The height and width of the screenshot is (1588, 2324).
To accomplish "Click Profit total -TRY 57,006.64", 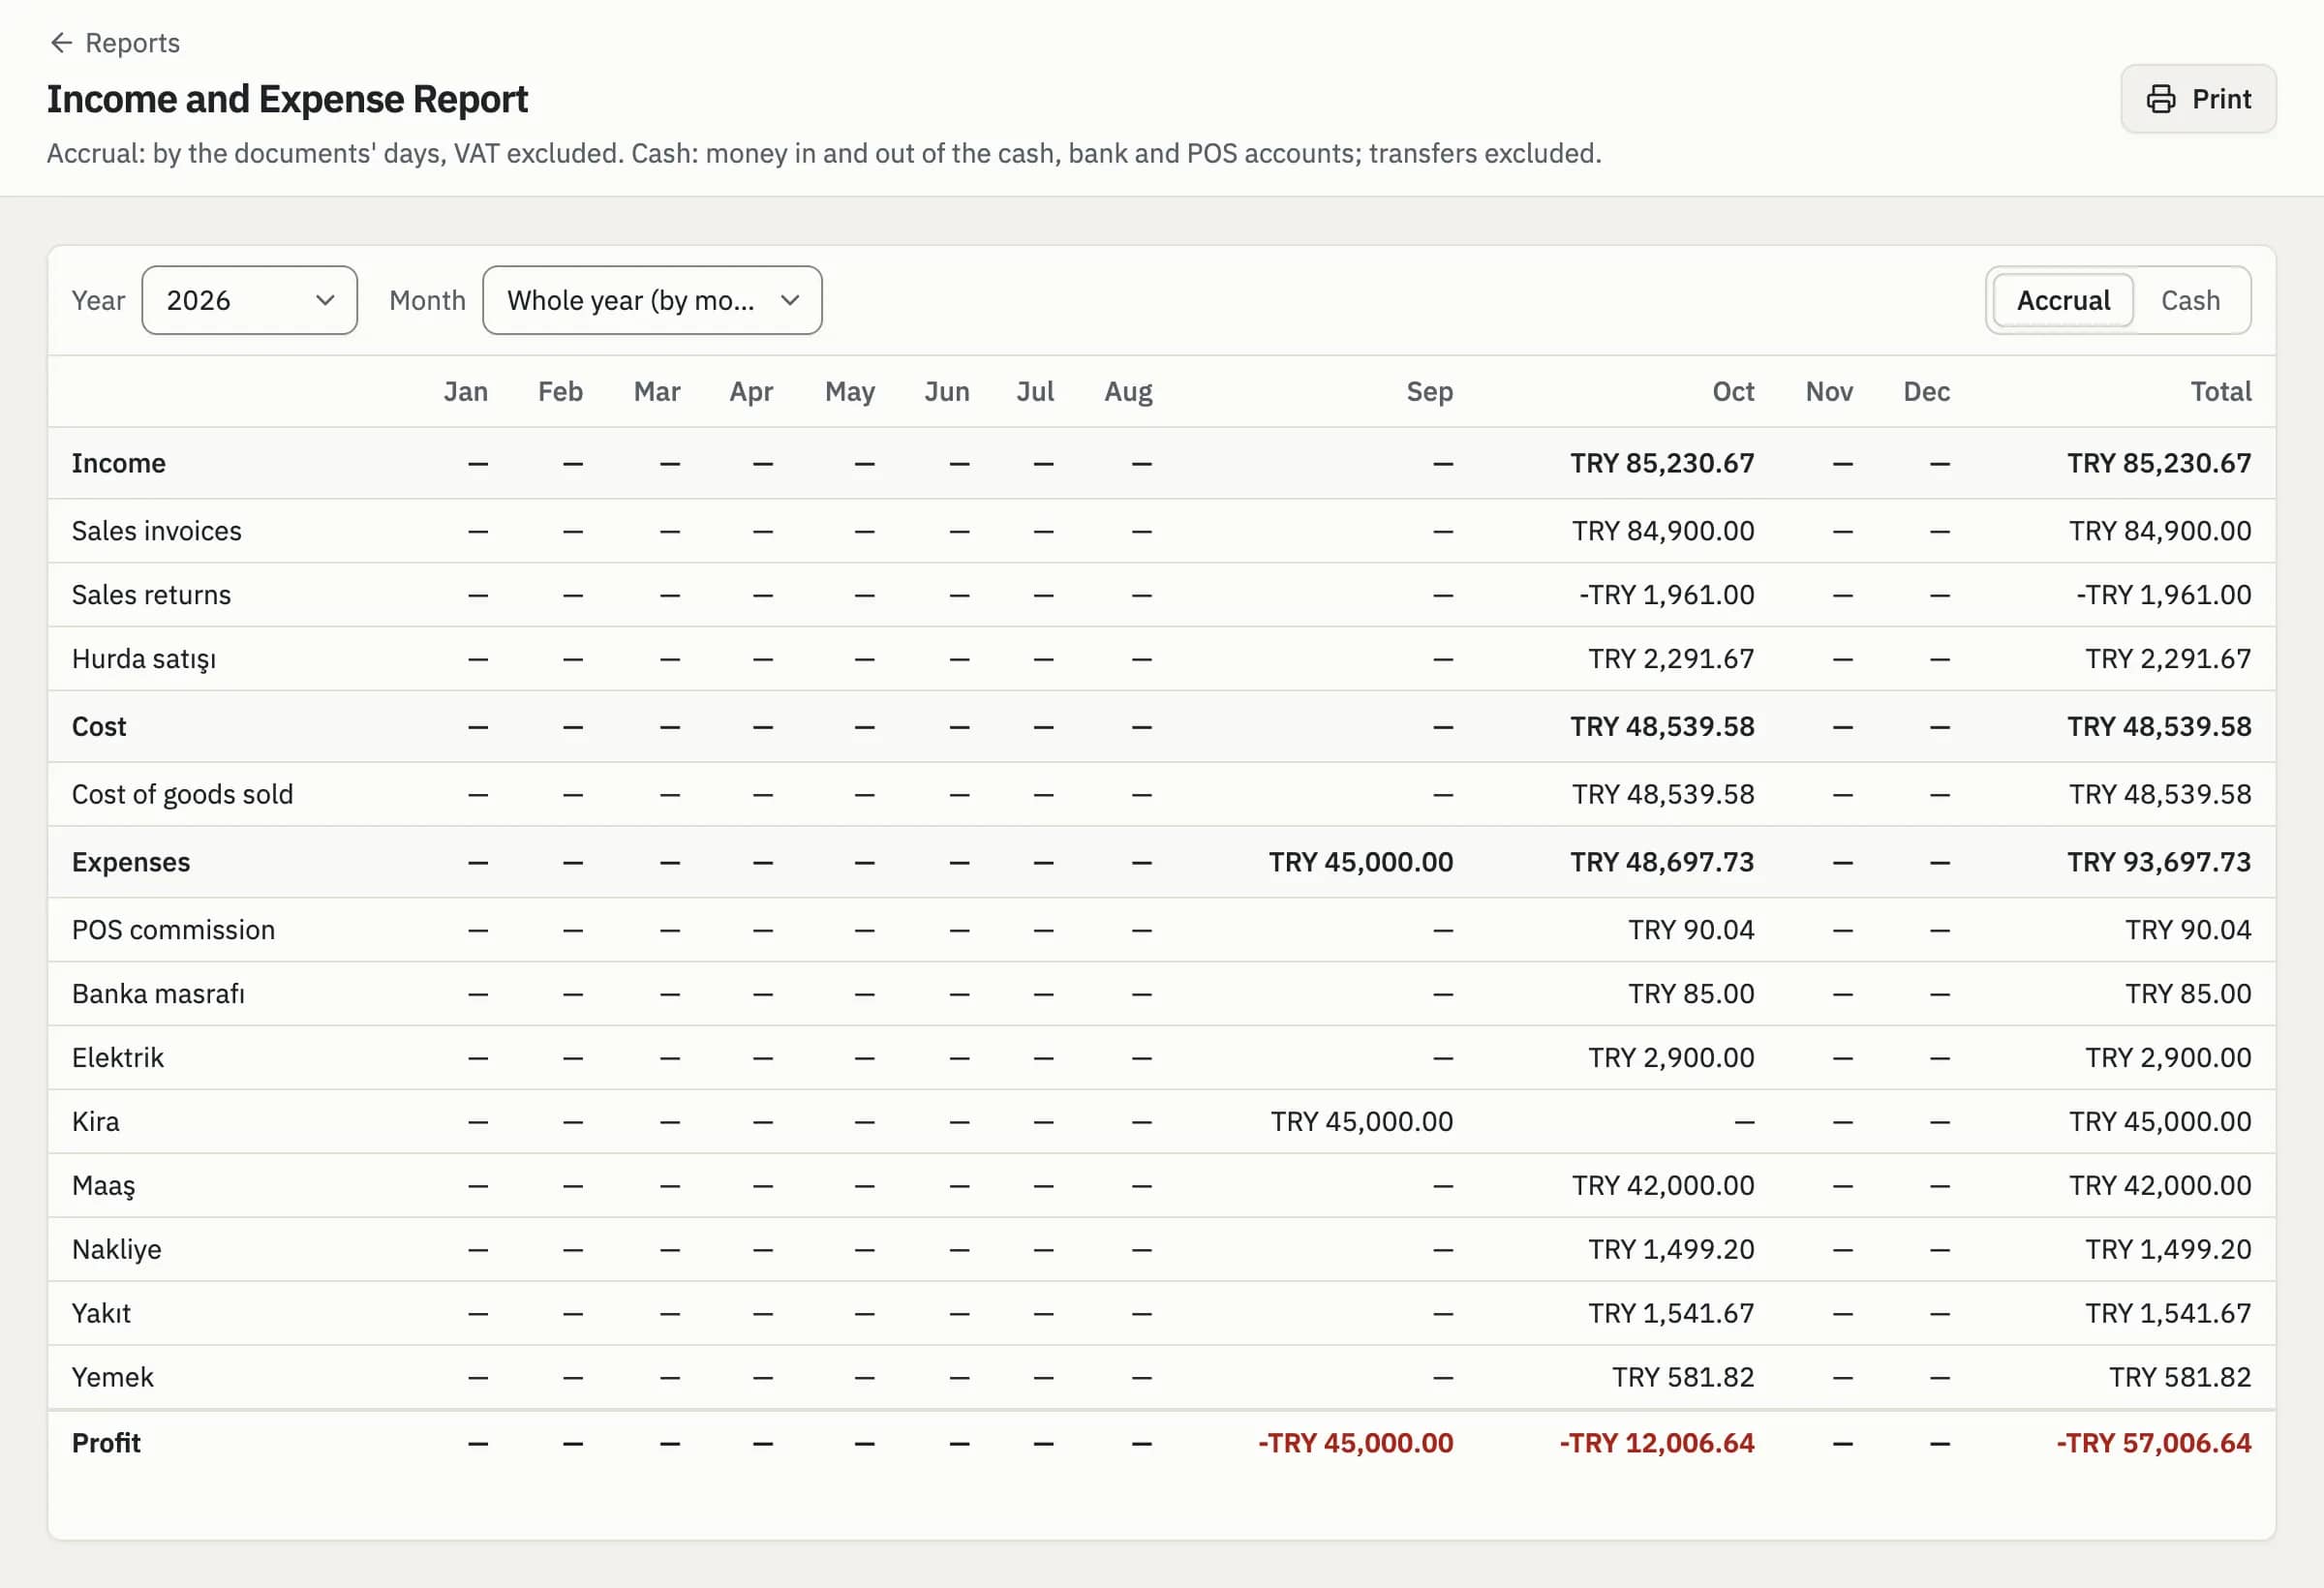I will coord(2154,1443).
